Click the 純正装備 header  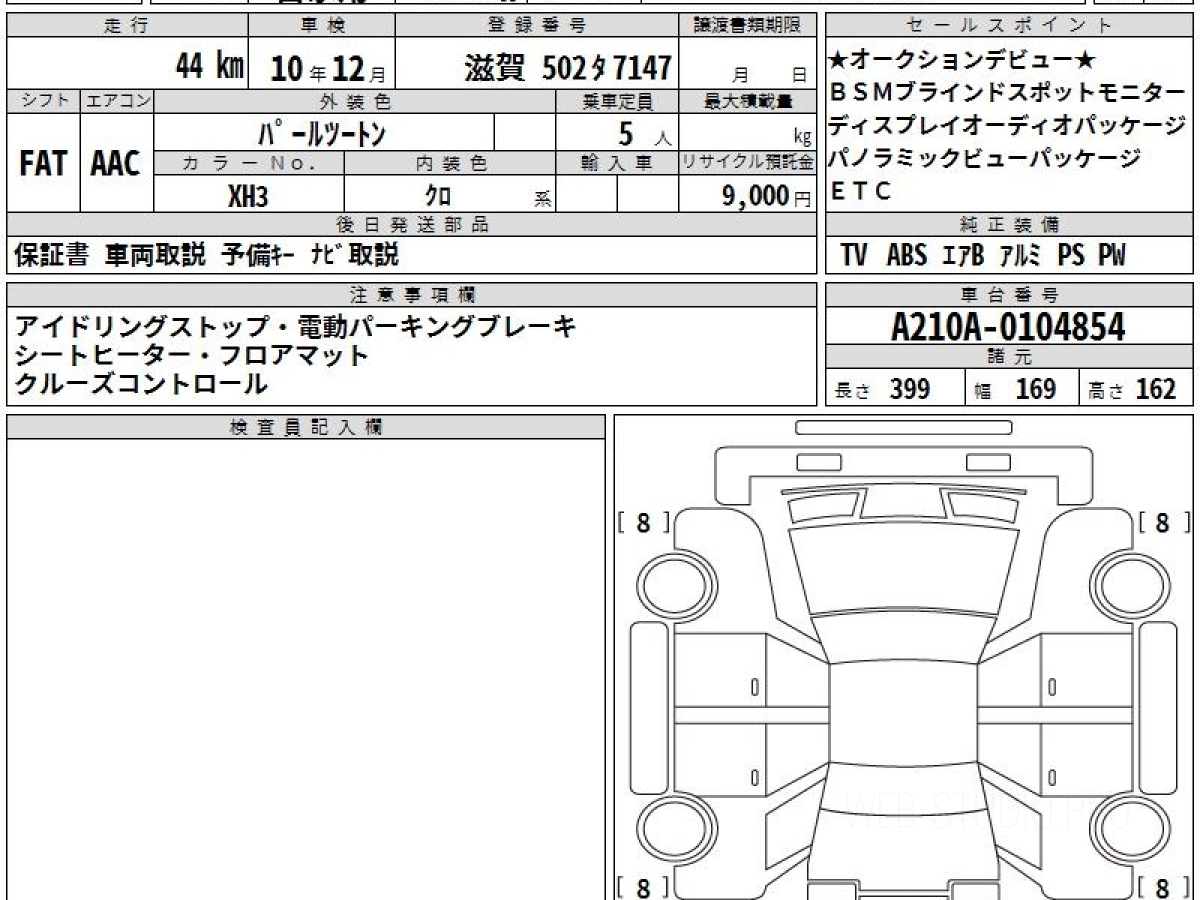[x=1009, y=224]
